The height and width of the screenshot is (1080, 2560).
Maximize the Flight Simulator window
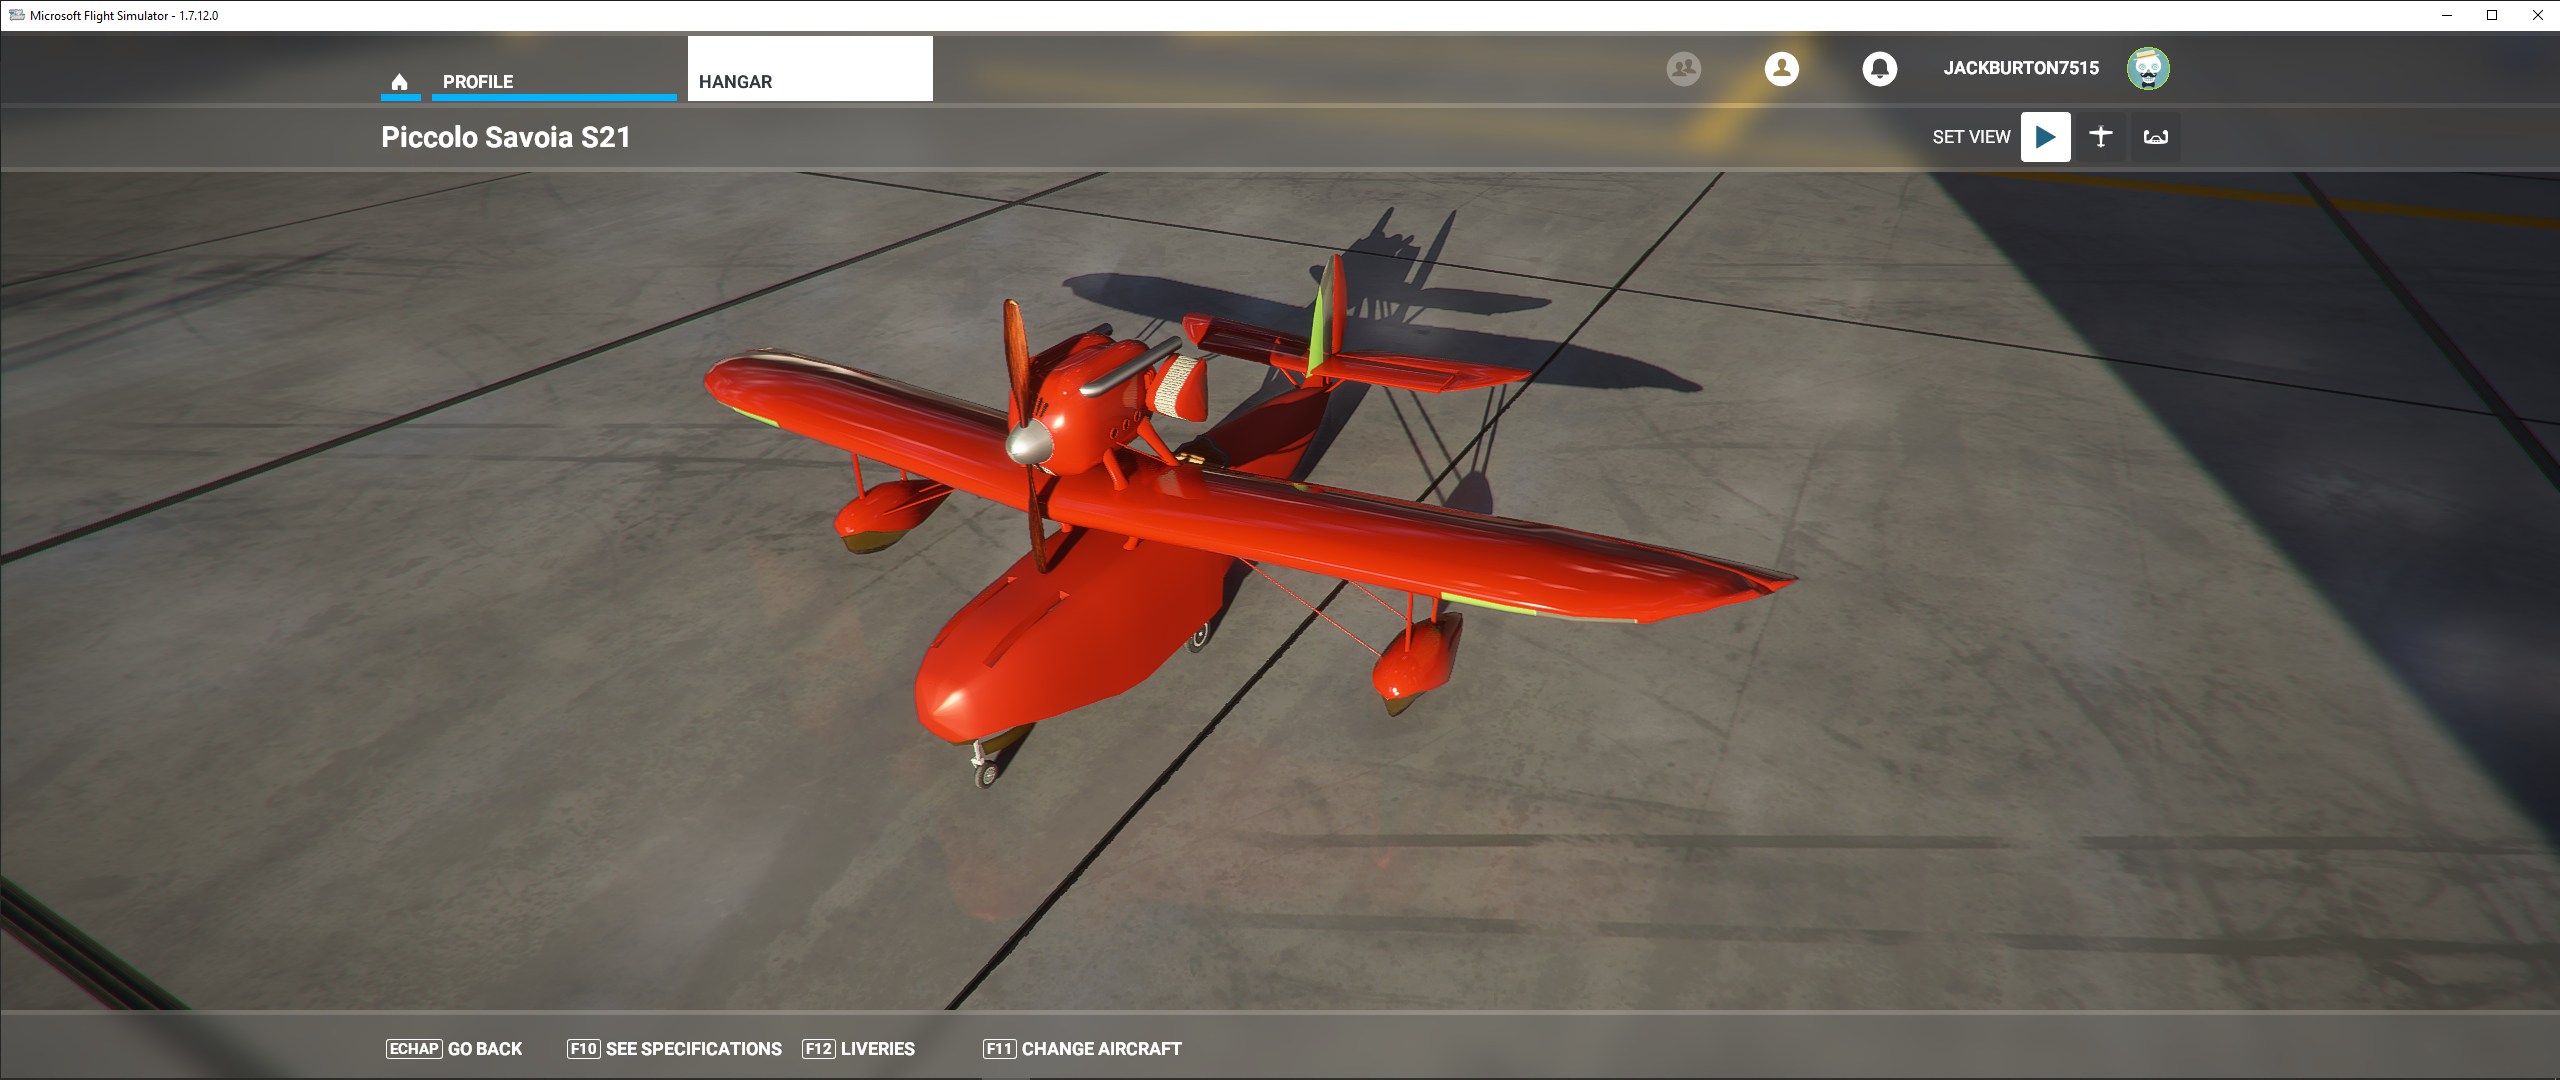(2492, 15)
